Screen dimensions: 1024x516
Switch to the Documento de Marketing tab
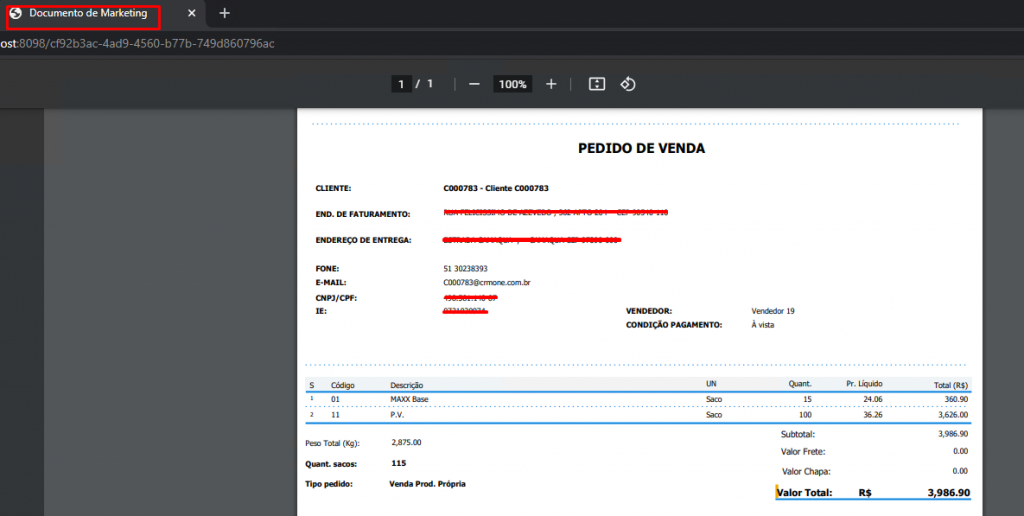88,14
